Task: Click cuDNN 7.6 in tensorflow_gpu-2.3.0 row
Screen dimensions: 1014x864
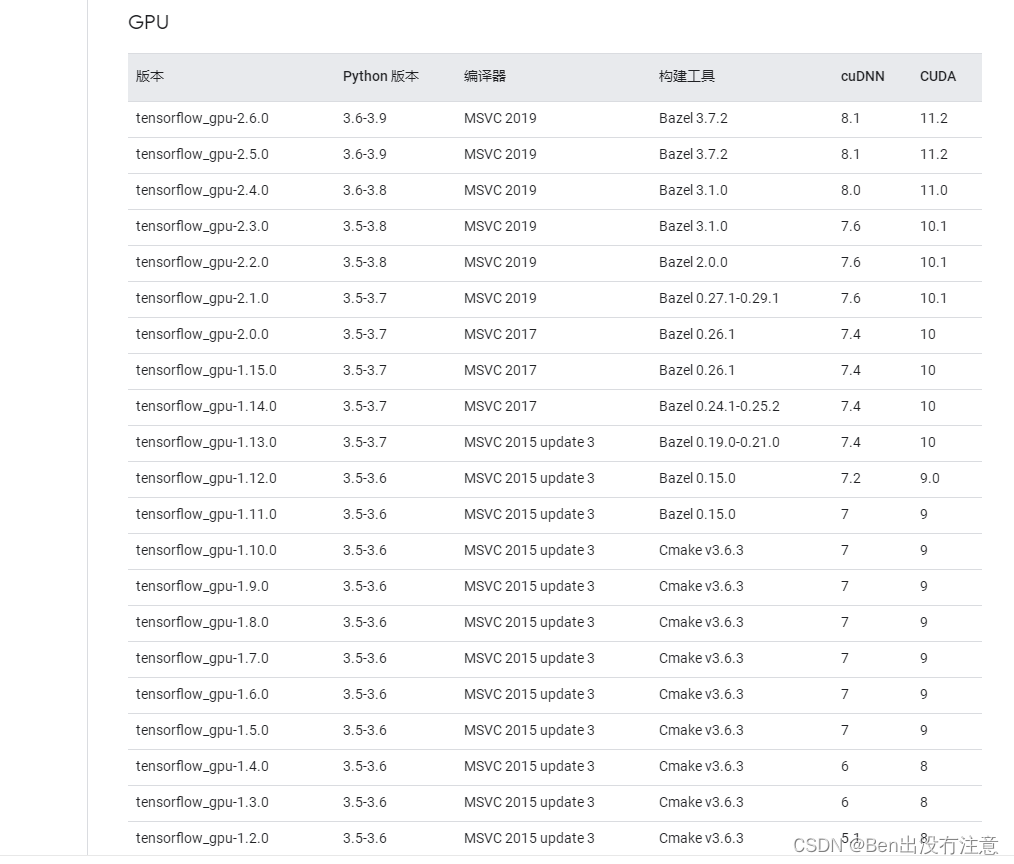Action: pos(850,226)
